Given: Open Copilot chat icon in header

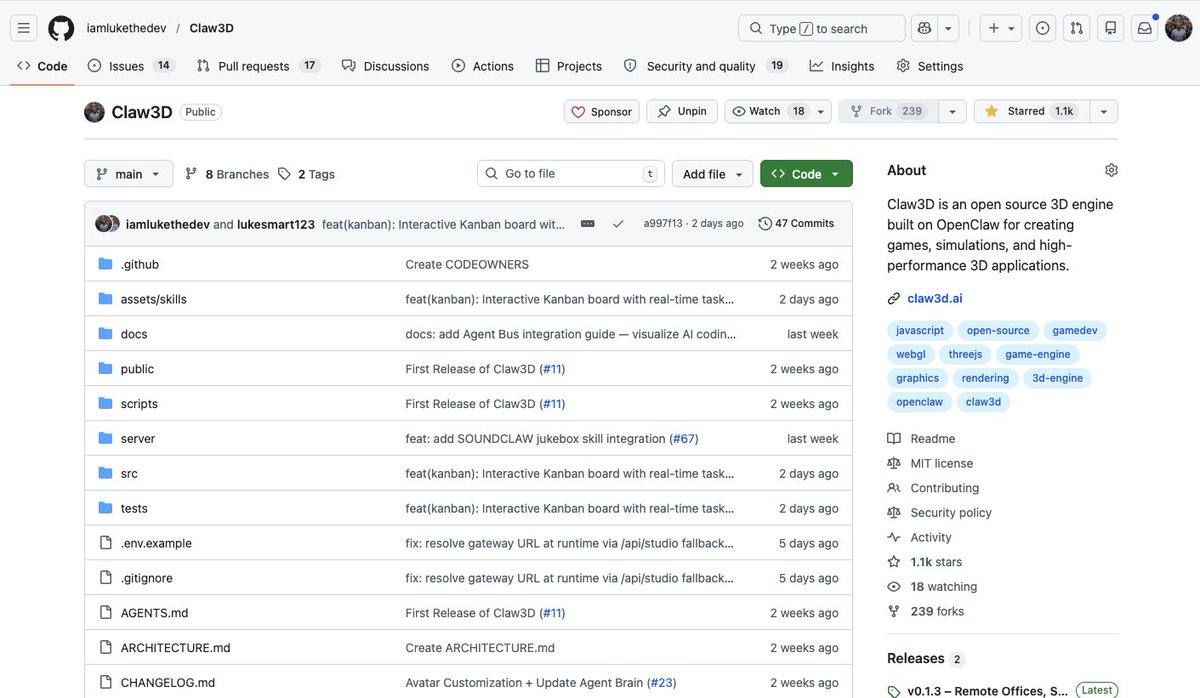Looking at the screenshot, I should point(923,28).
